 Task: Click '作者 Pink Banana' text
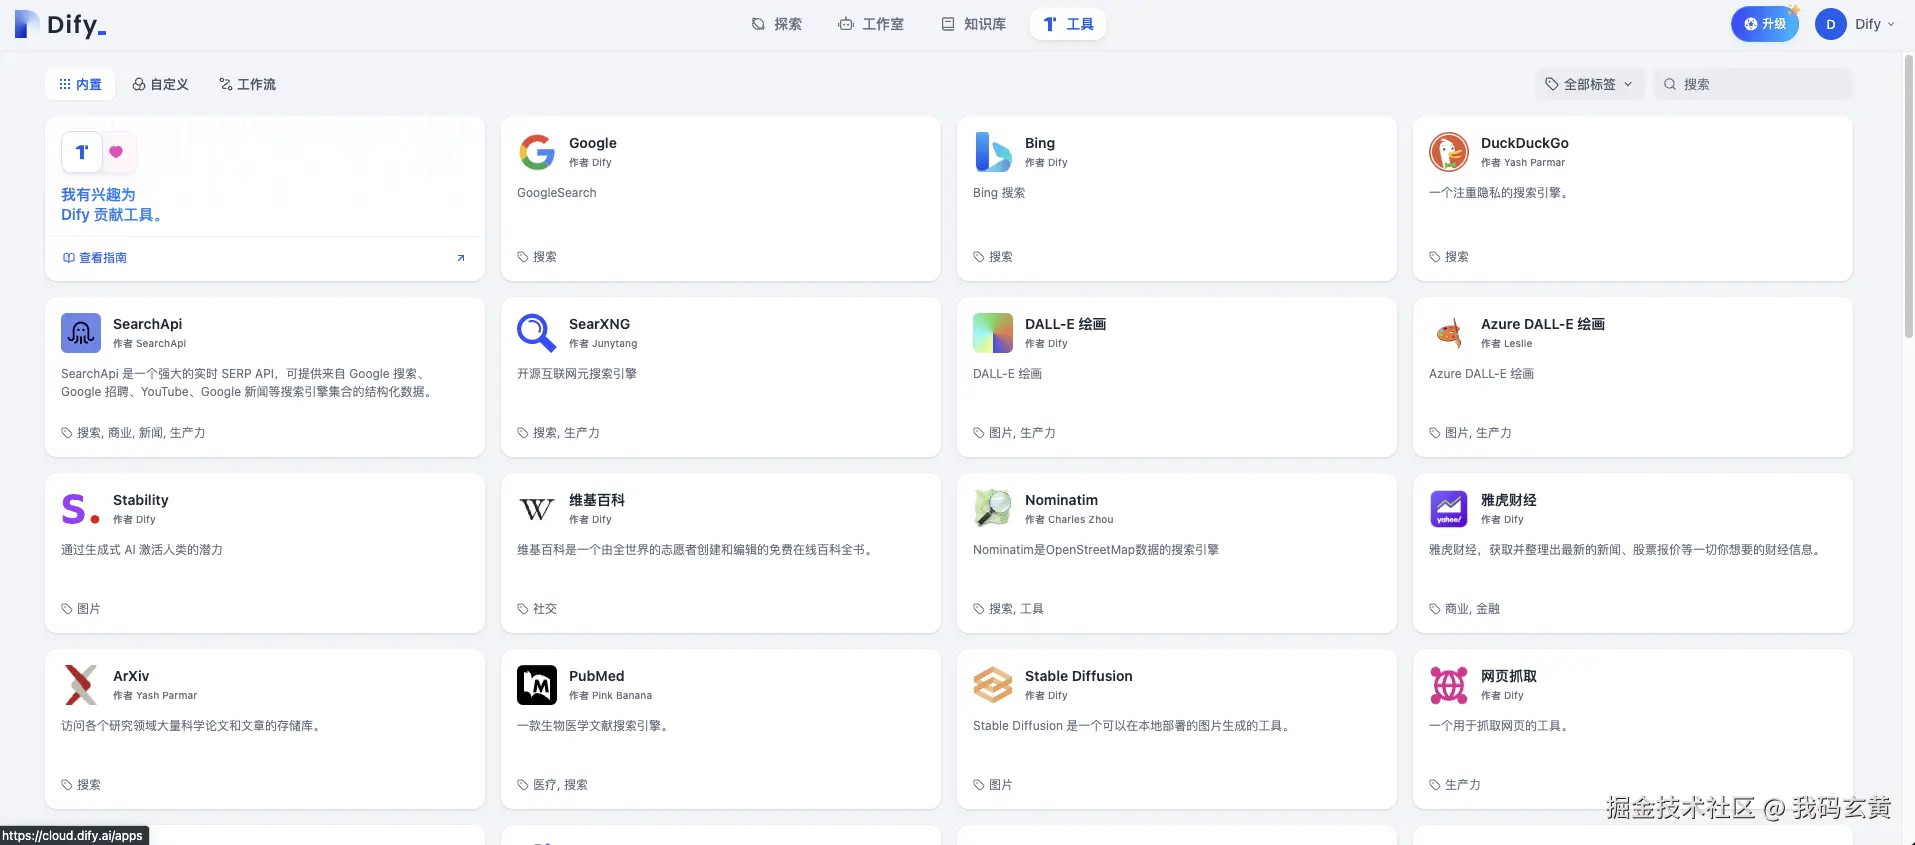(610, 696)
